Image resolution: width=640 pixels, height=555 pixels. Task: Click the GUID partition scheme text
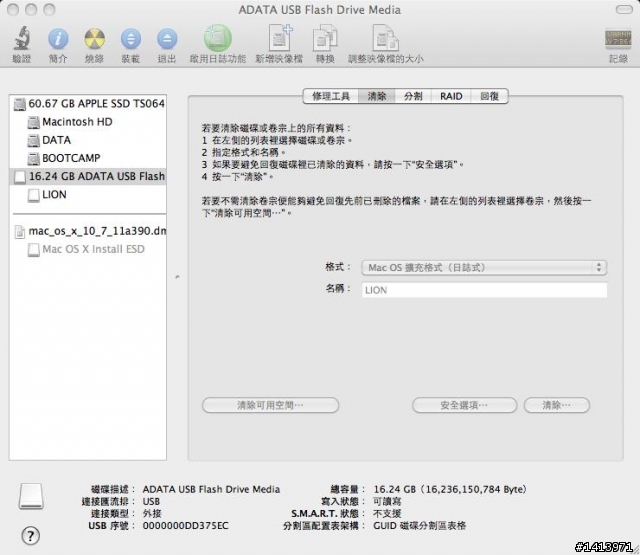420,526
